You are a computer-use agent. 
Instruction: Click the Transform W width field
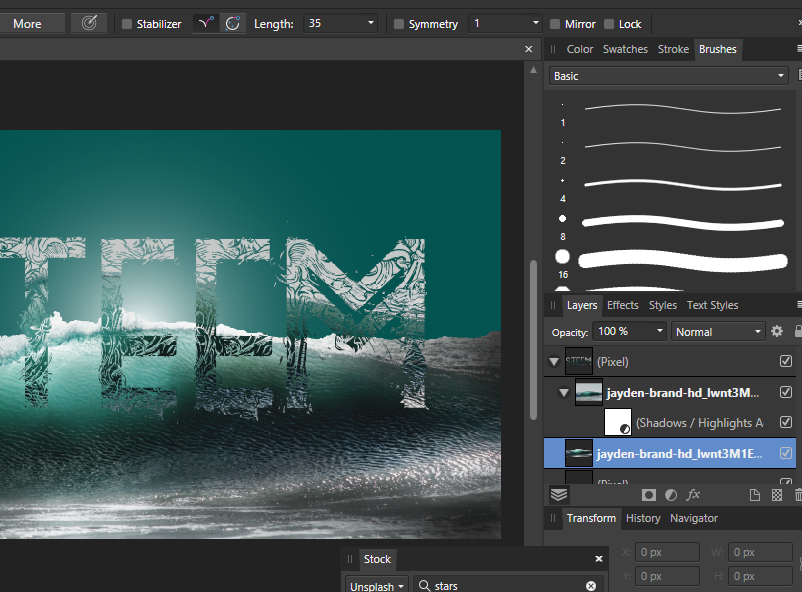point(761,552)
